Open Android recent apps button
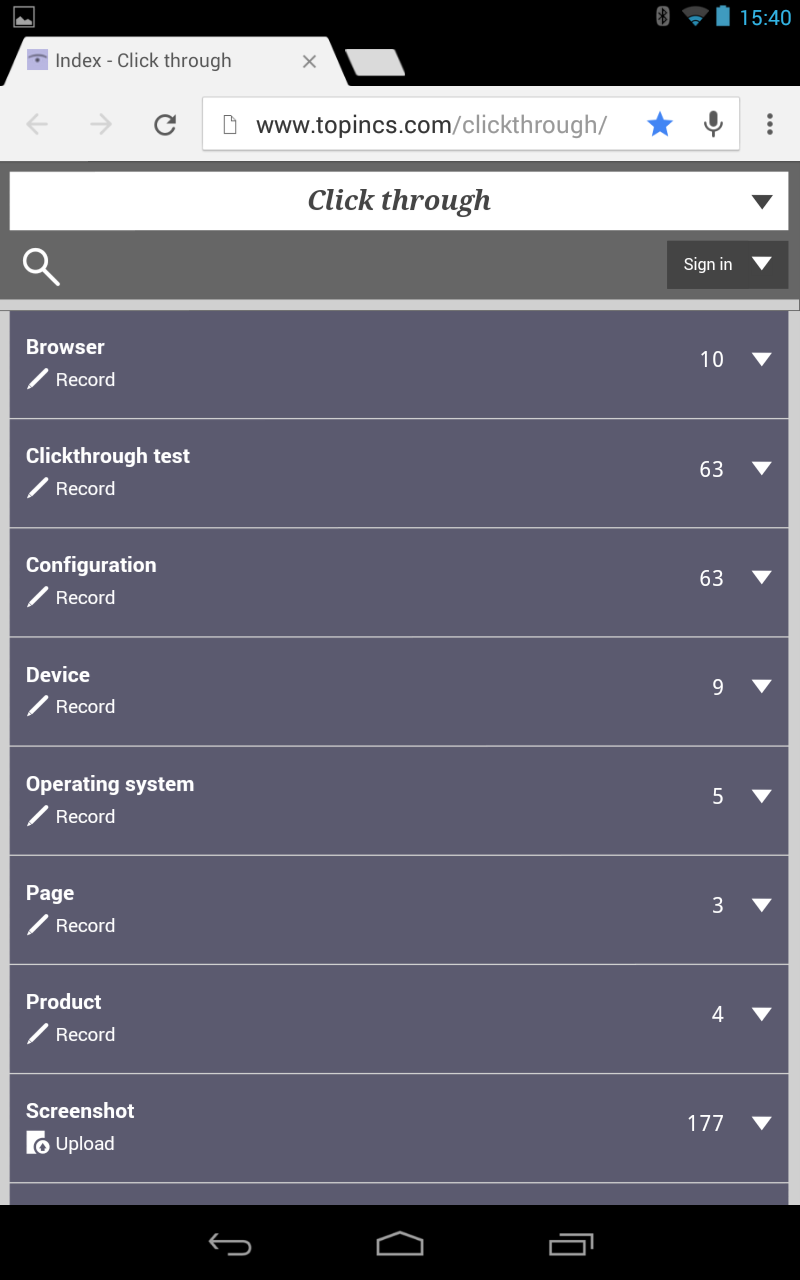The height and width of the screenshot is (1280, 800). point(571,1244)
